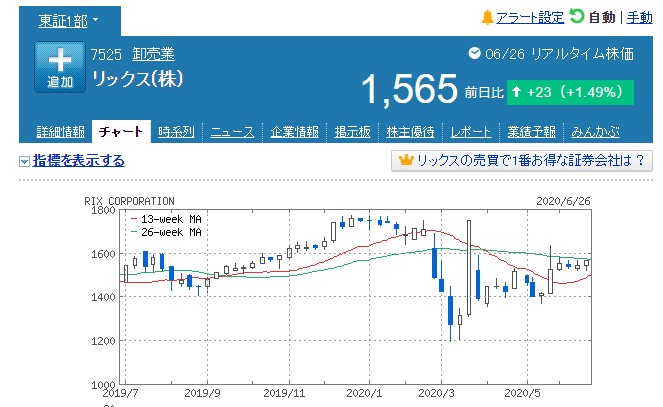Screen dimensions: 663x407
Task: Click the tall white candlestick after 2020/3
Action: click(x=469, y=268)
